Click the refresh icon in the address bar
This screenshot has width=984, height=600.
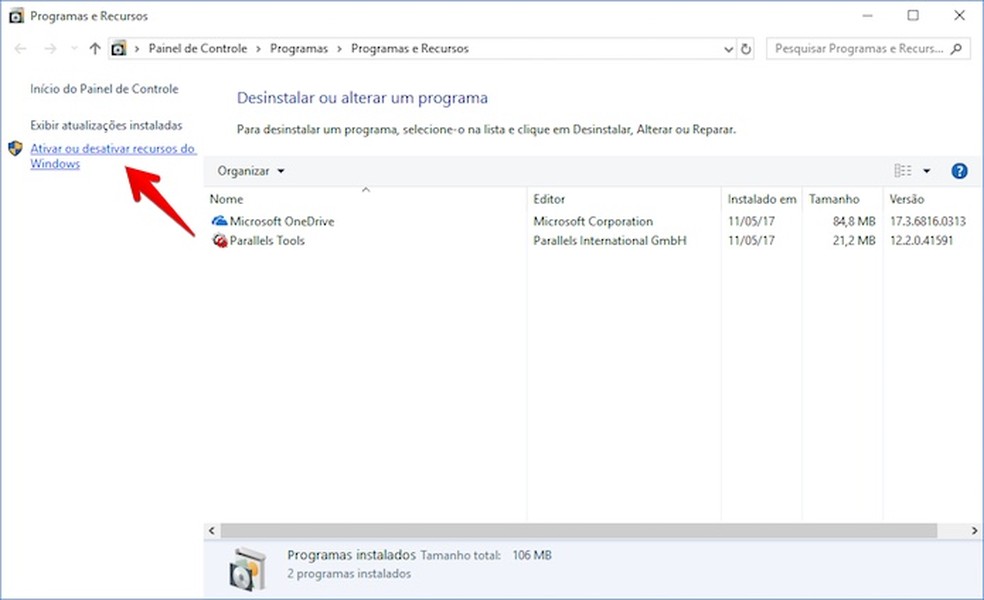tap(745, 47)
